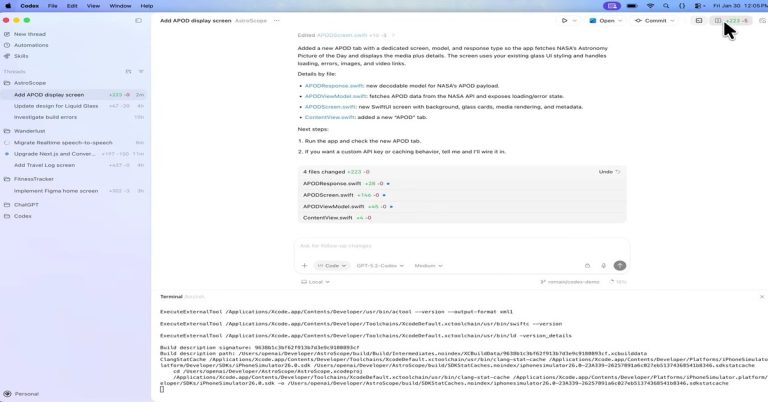The image size is (768, 402).
Task: Open the Medium reasoning effort dropdown
Action: pyautogui.click(x=428, y=266)
